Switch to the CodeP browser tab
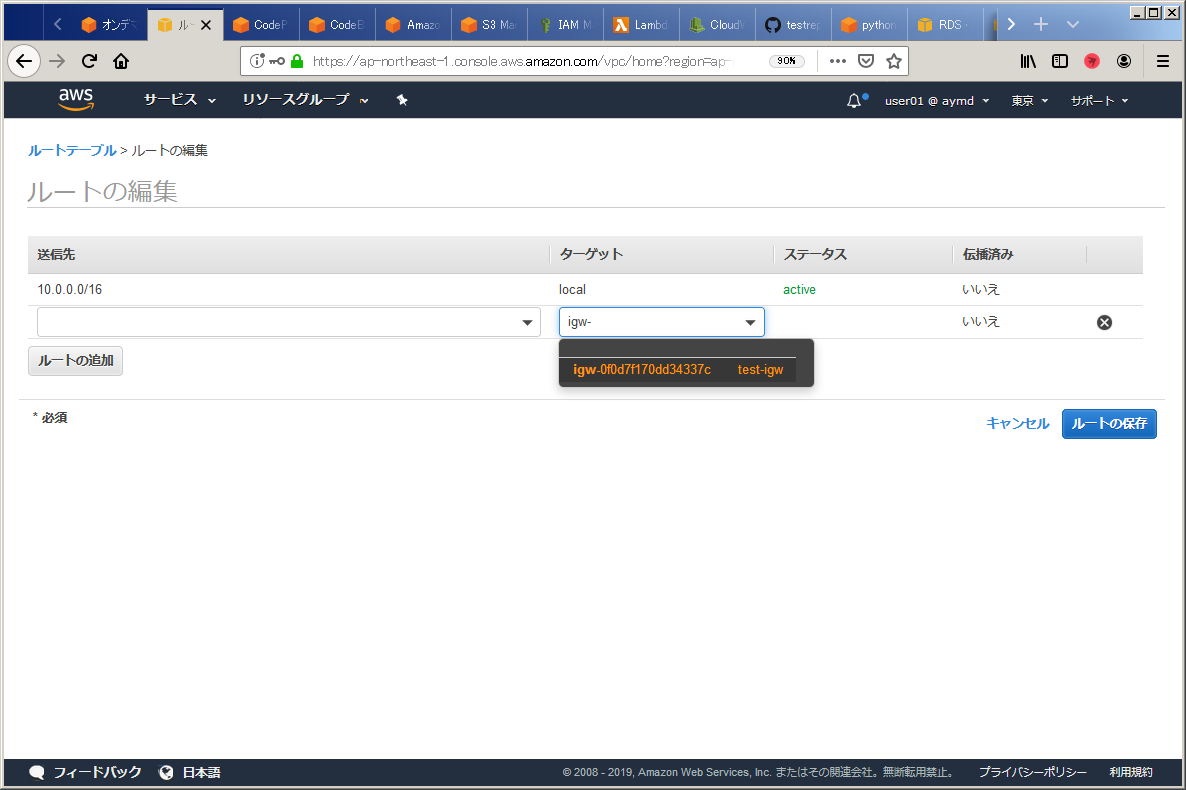This screenshot has width=1186, height=790. point(262,25)
